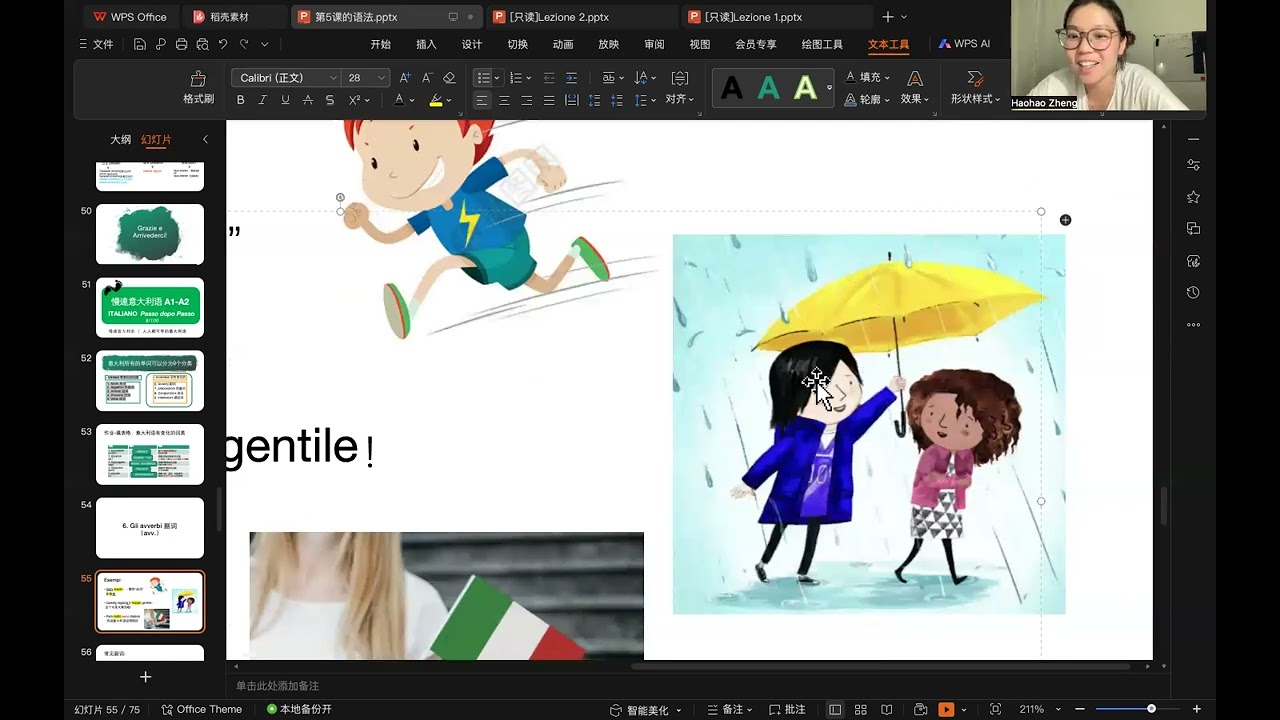Click the WPS AI button
This screenshot has width=1280, height=720.
pyautogui.click(x=964, y=44)
